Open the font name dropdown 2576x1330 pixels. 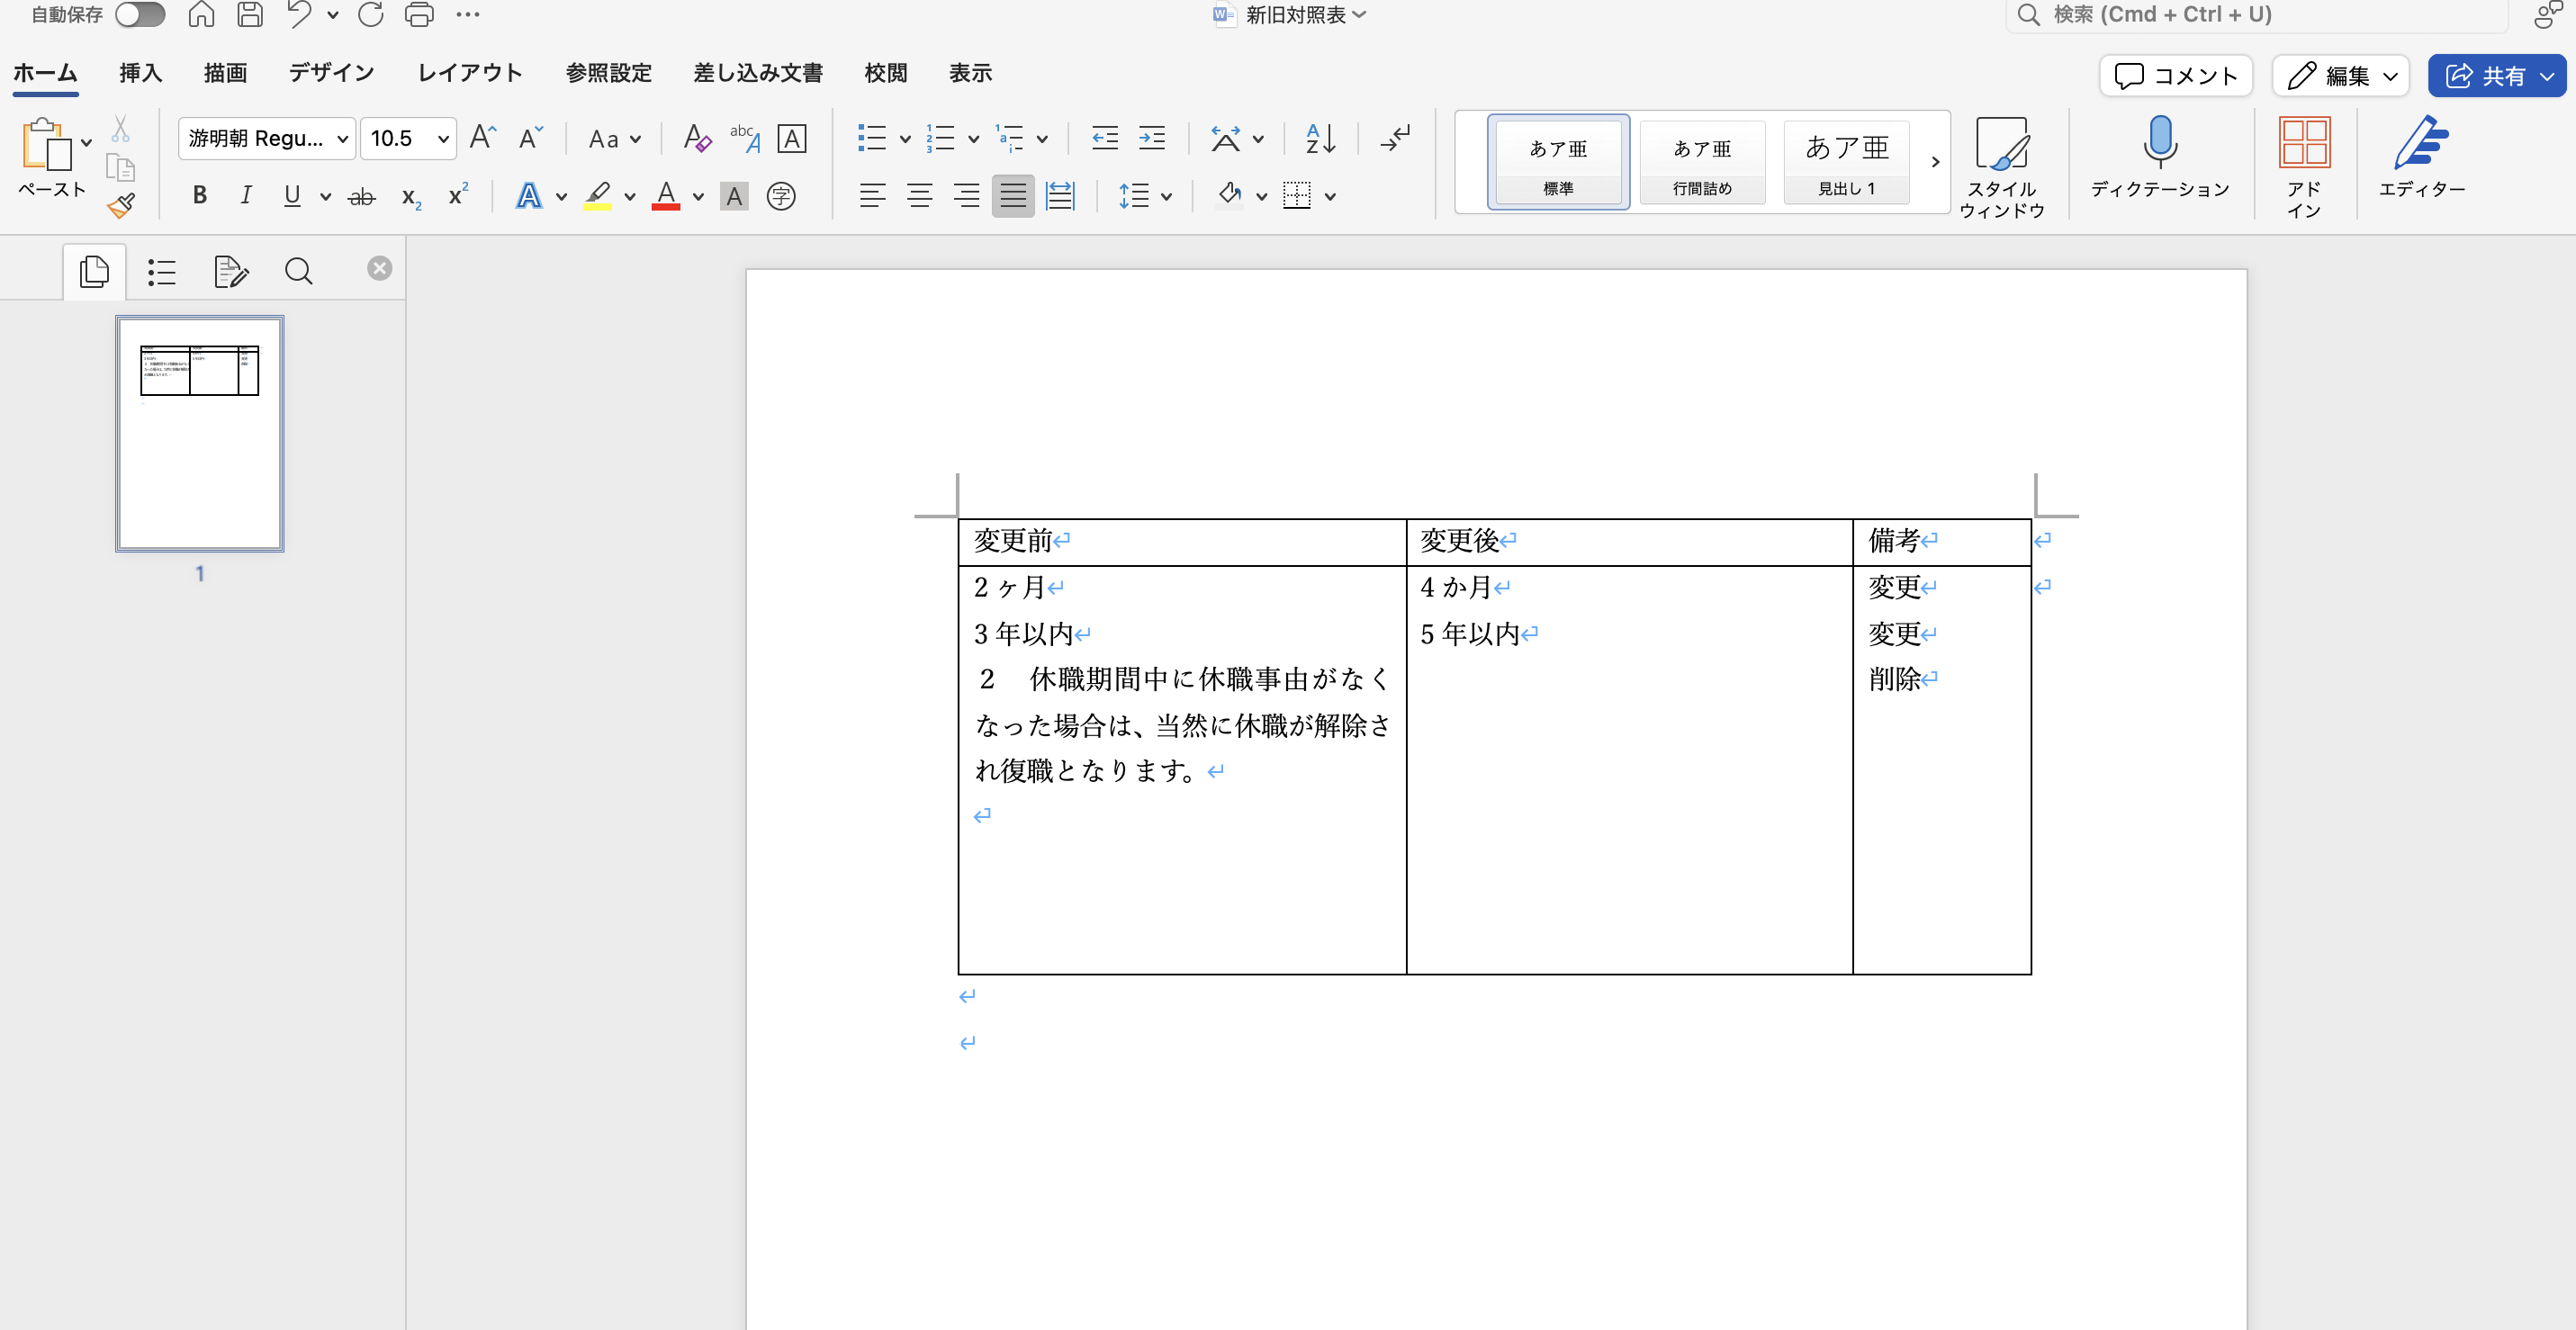point(342,139)
